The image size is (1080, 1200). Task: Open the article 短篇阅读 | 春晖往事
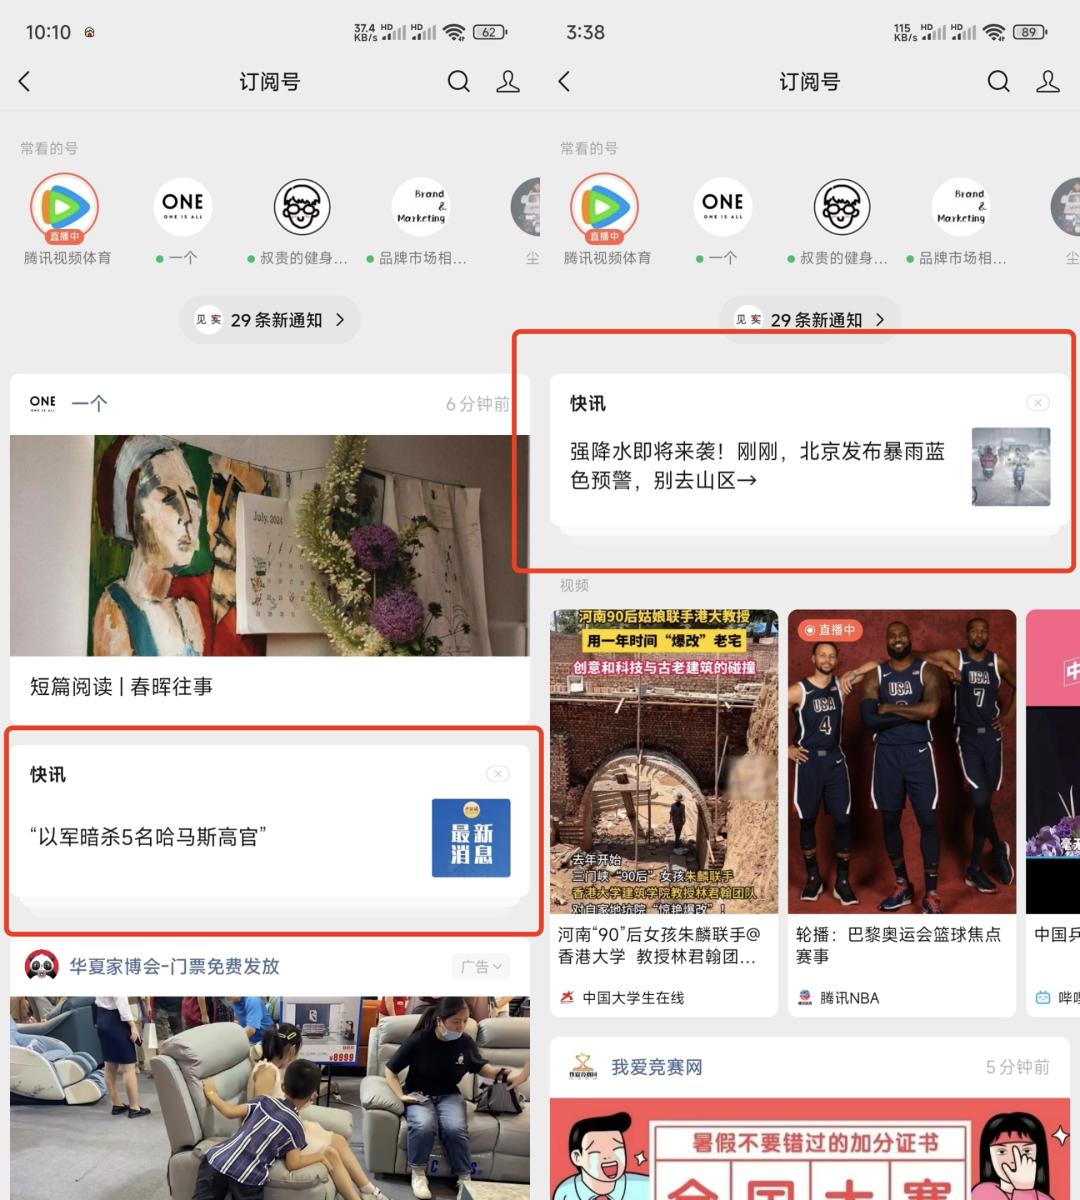coord(121,686)
